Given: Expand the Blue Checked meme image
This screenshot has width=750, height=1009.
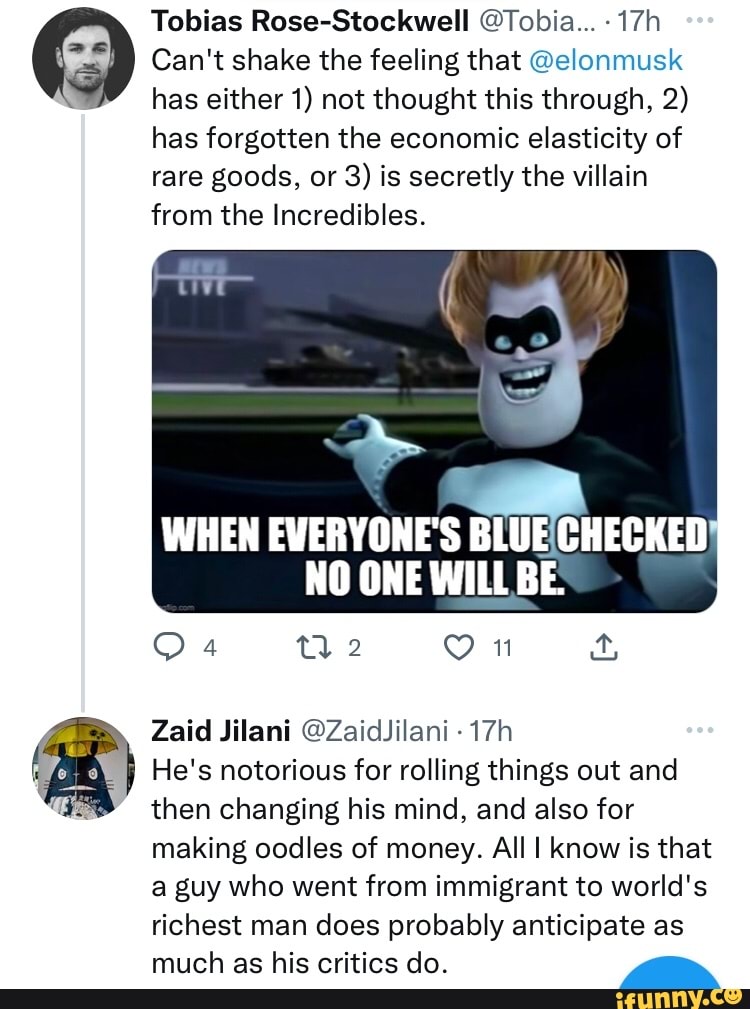Looking at the screenshot, I should (x=434, y=430).
